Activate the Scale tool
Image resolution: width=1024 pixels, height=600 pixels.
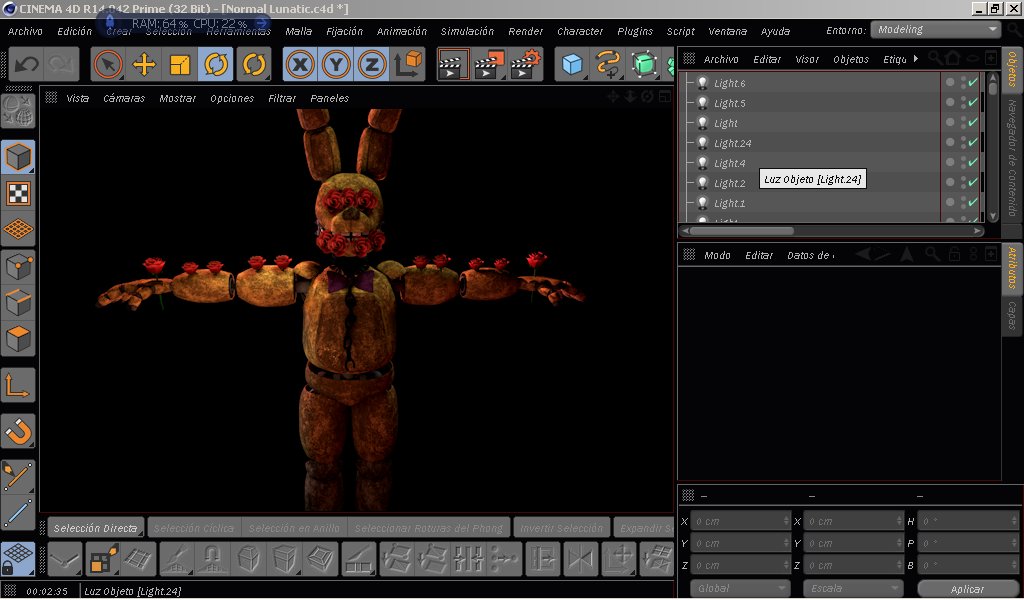pyautogui.click(x=180, y=65)
